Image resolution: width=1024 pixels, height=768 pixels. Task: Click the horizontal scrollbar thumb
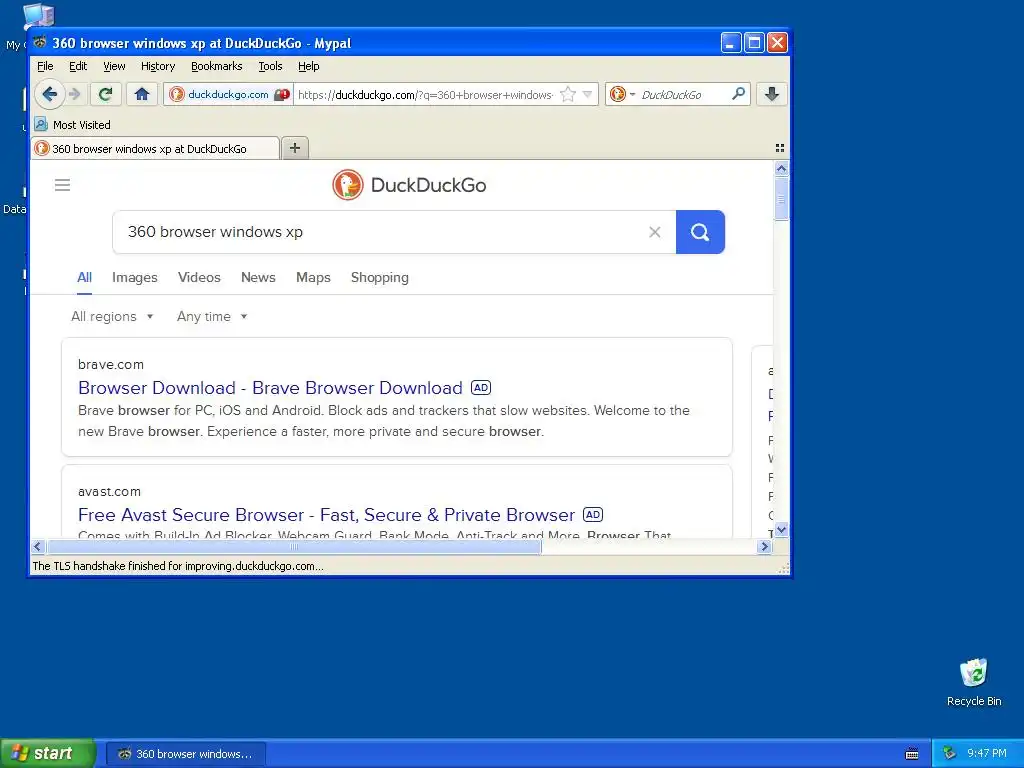pos(294,547)
